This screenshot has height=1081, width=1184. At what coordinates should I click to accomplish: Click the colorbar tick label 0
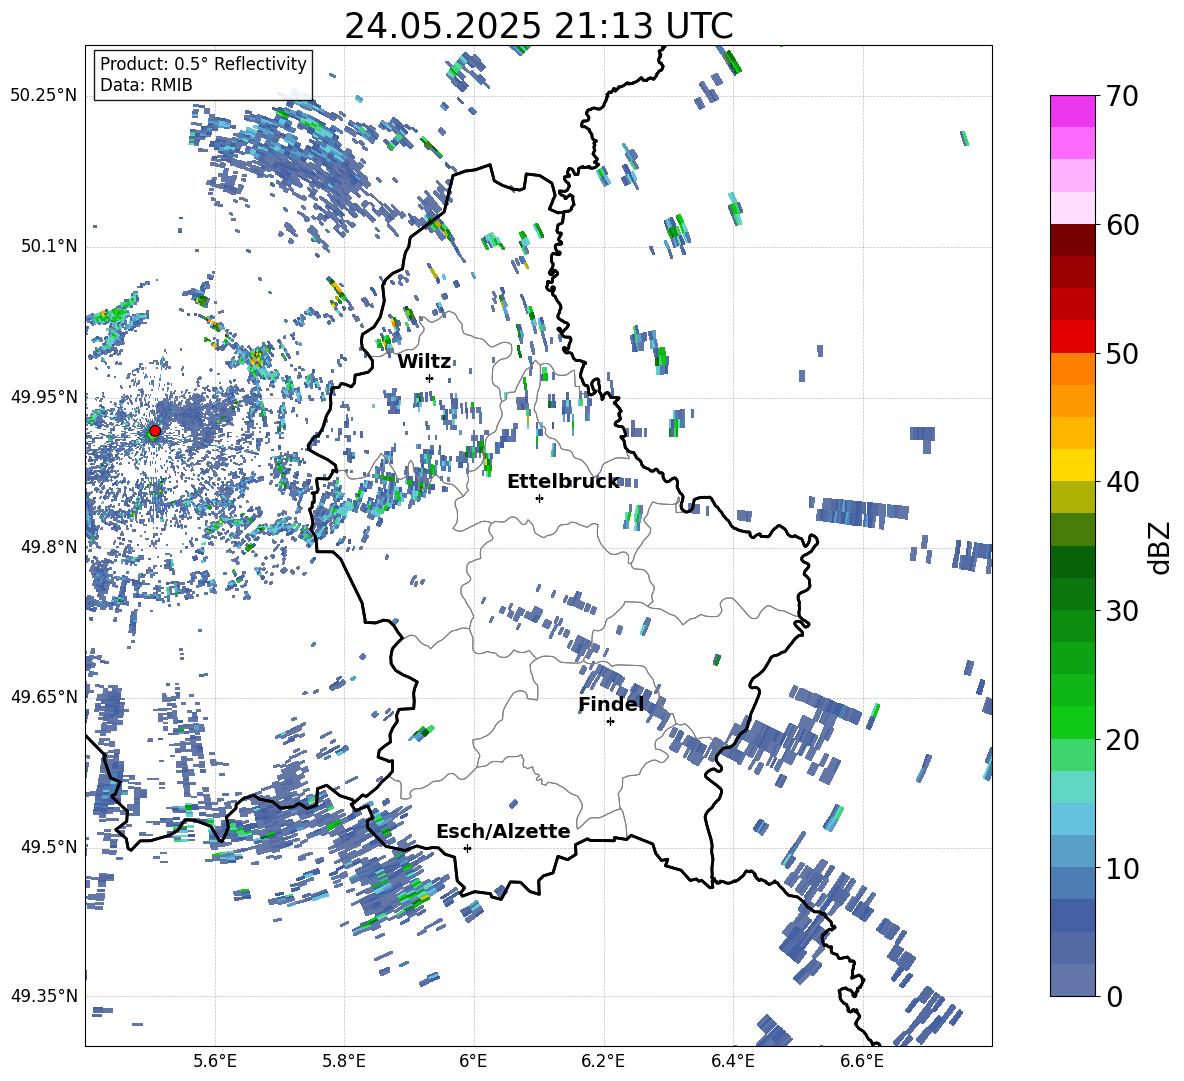tap(1114, 996)
